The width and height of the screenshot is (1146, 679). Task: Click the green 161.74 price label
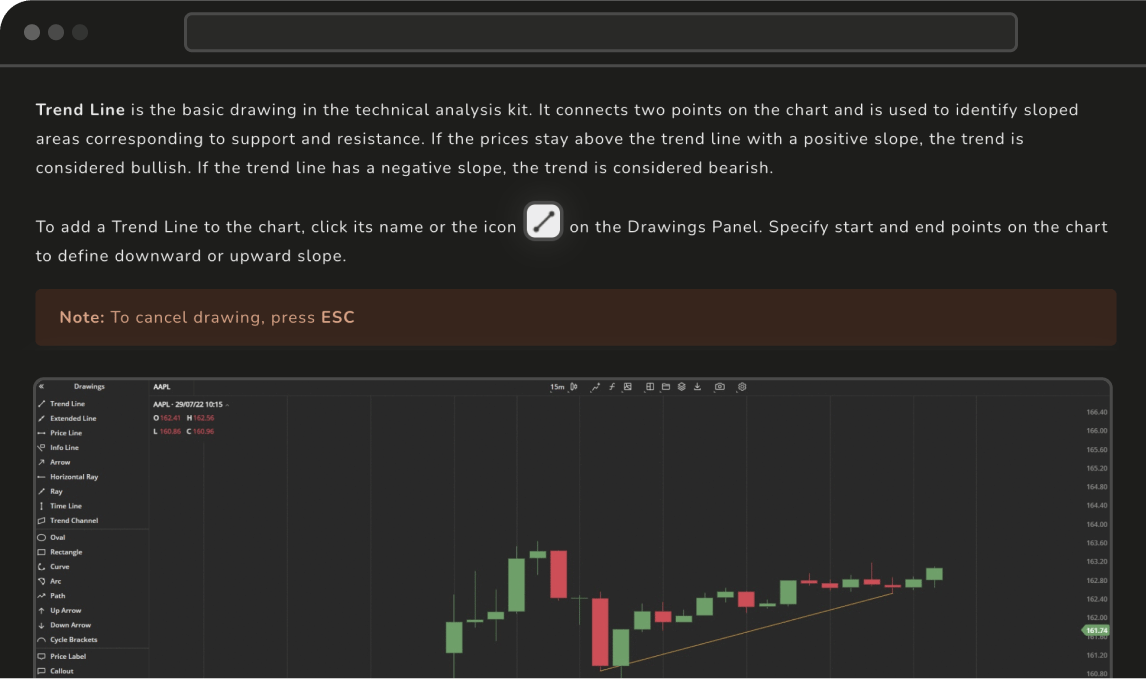1096,630
